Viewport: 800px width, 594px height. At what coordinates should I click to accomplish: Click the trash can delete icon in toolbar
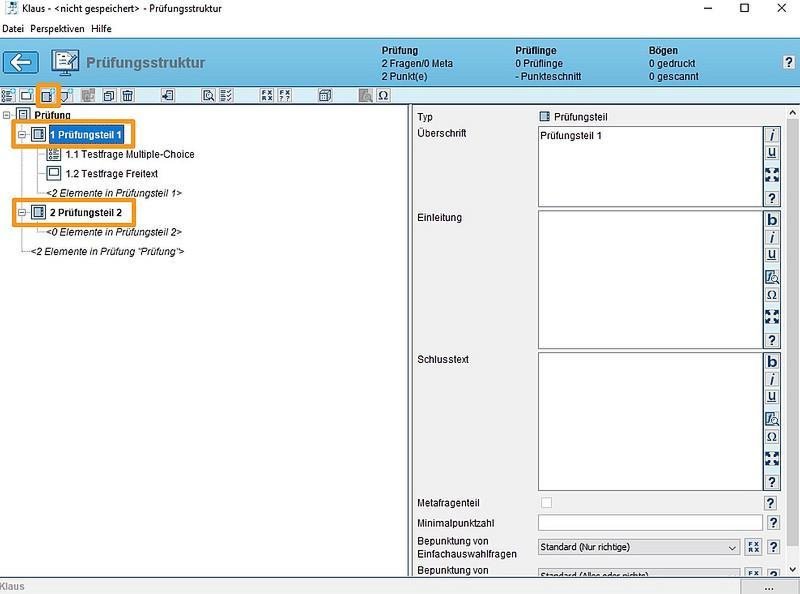click(x=127, y=96)
